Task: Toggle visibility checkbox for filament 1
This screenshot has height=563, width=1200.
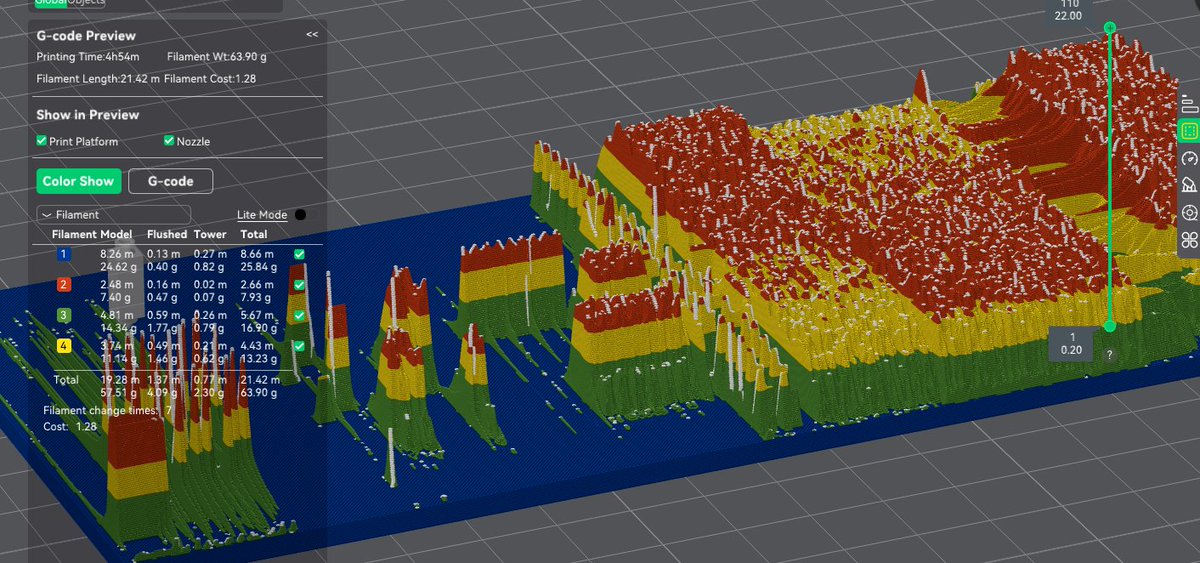Action: [x=298, y=254]
